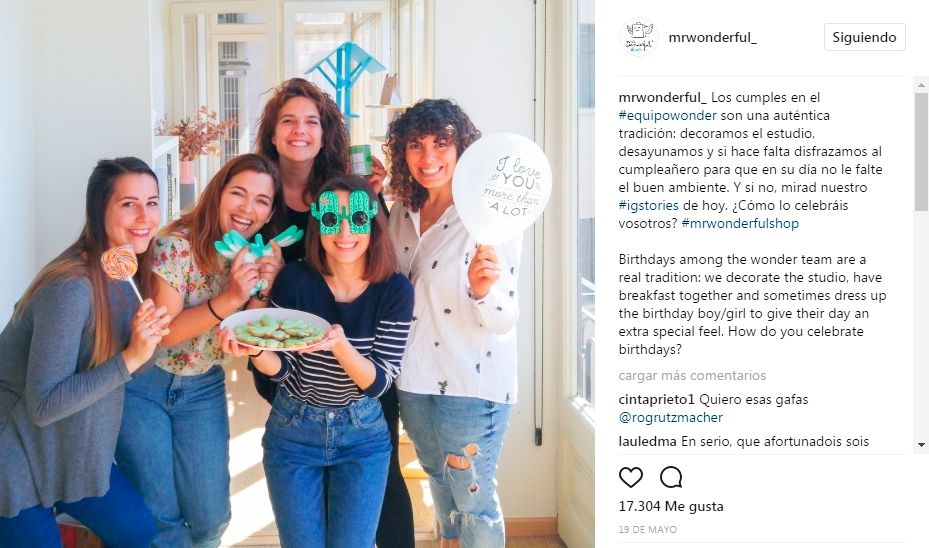Viewport: 929px width, 548px height.
Task: Click the scrollbar down arrow in comments
Action: (x=921, y=445)
